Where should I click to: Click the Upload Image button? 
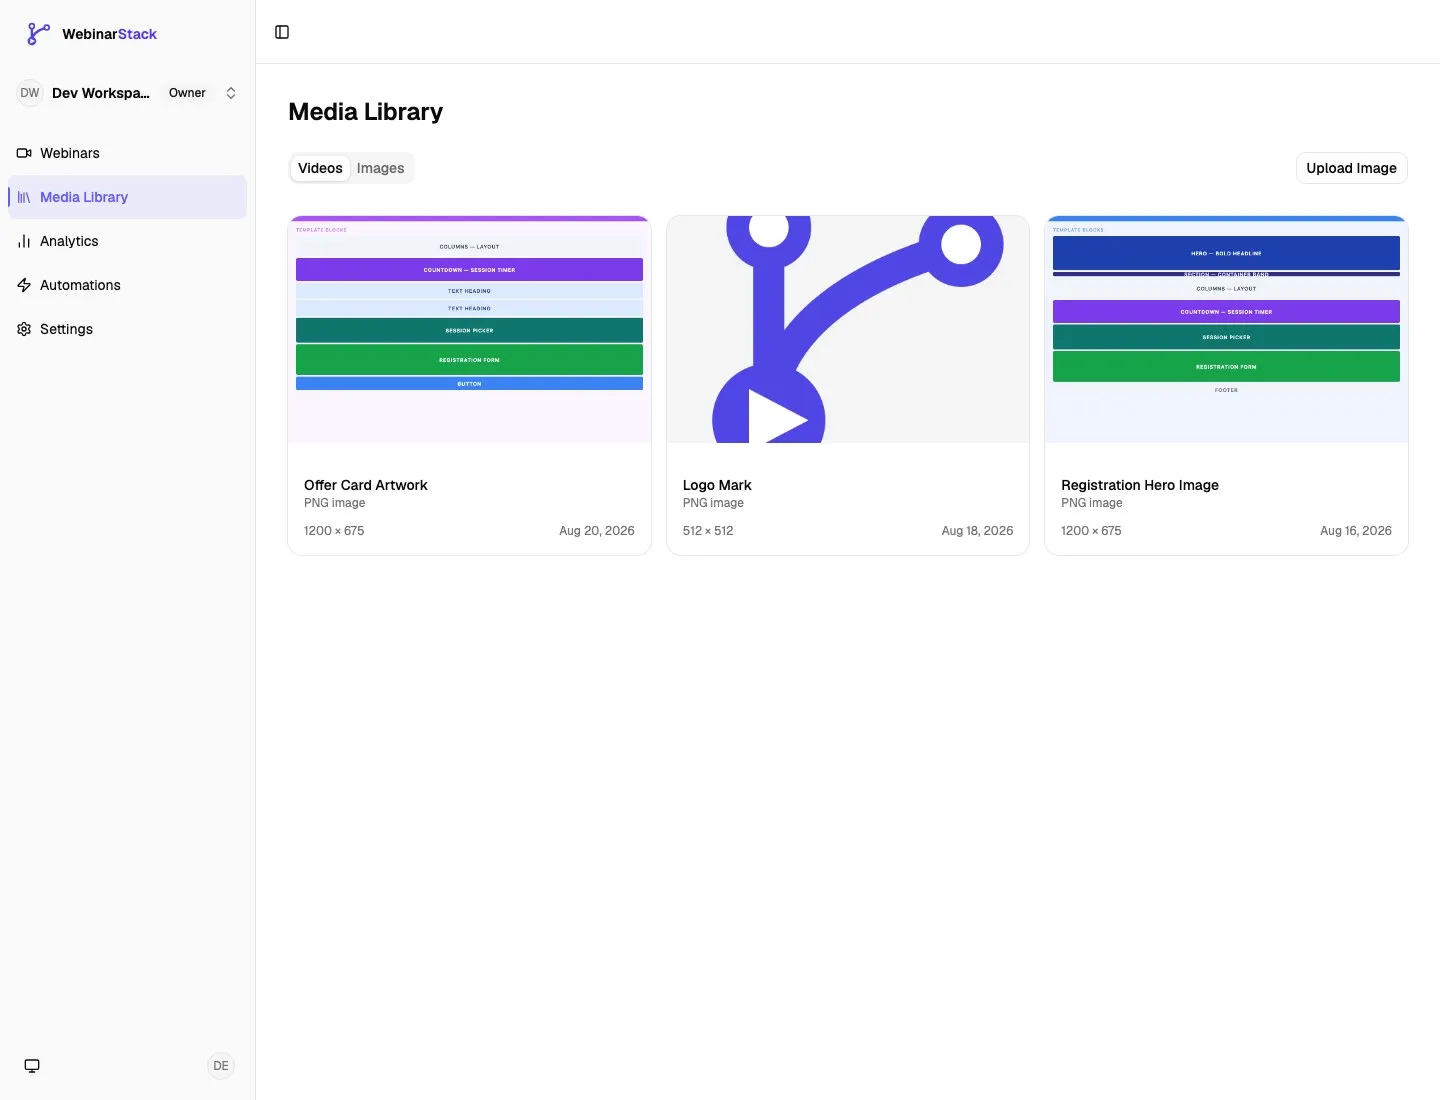click(1351, 168)
